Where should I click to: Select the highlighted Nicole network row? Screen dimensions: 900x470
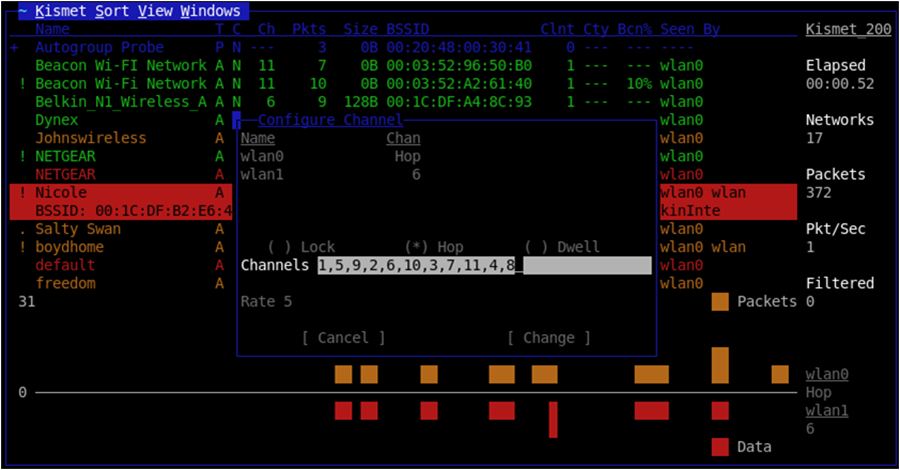point(120,192)
